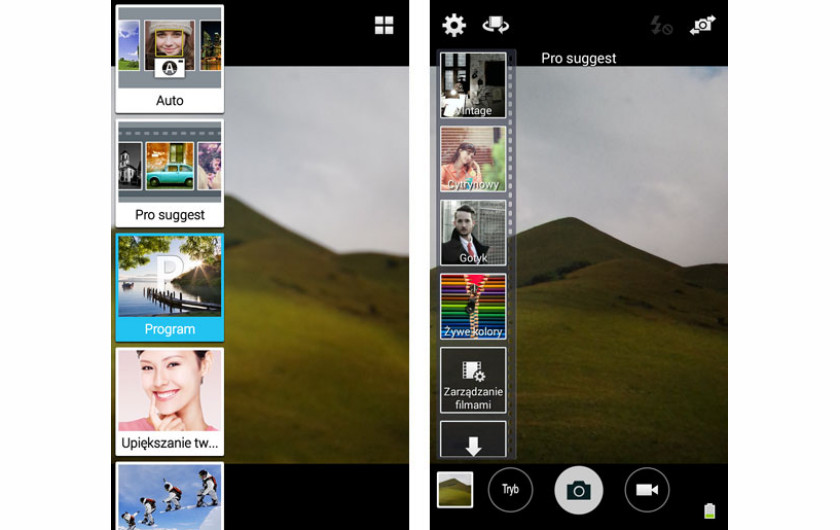Image resolution: width=840 pixels, height=530 pixels.
Task: Open camera settings gear icon
Action: (x=454, y=25)
